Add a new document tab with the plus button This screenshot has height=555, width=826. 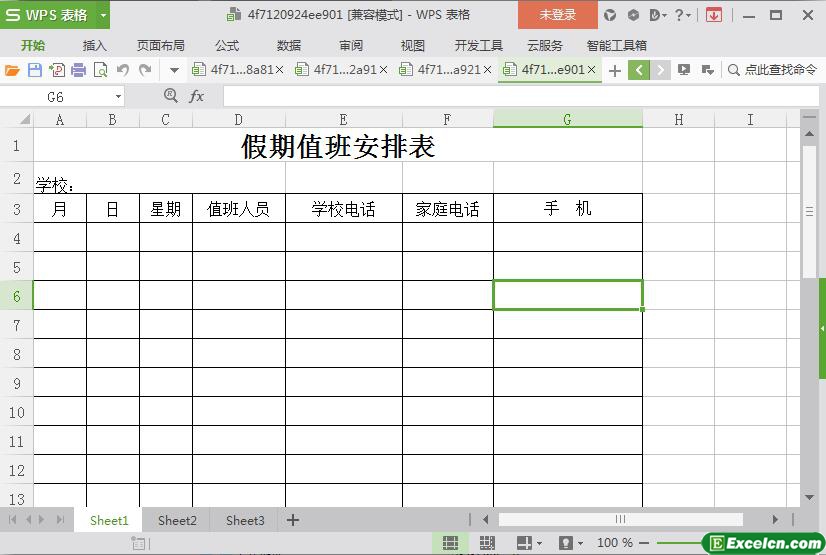(615, 71)
